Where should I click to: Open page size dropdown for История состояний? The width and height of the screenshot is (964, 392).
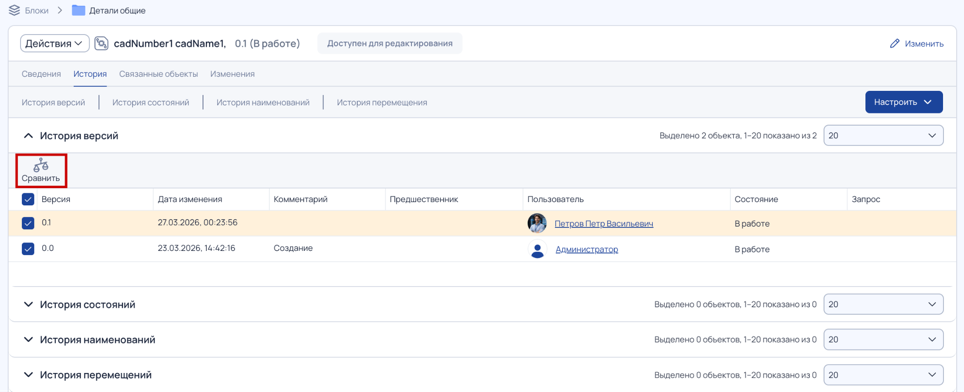coord(883,304)
